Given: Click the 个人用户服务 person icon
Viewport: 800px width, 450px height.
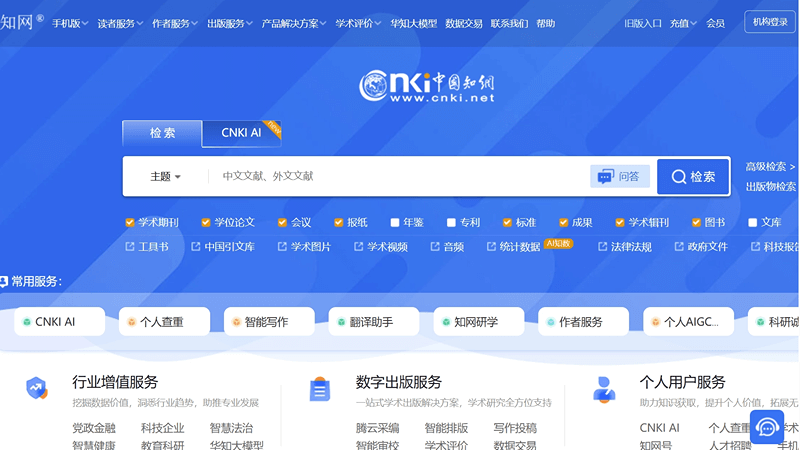Looking at the screenshot, I should (604, 389).
